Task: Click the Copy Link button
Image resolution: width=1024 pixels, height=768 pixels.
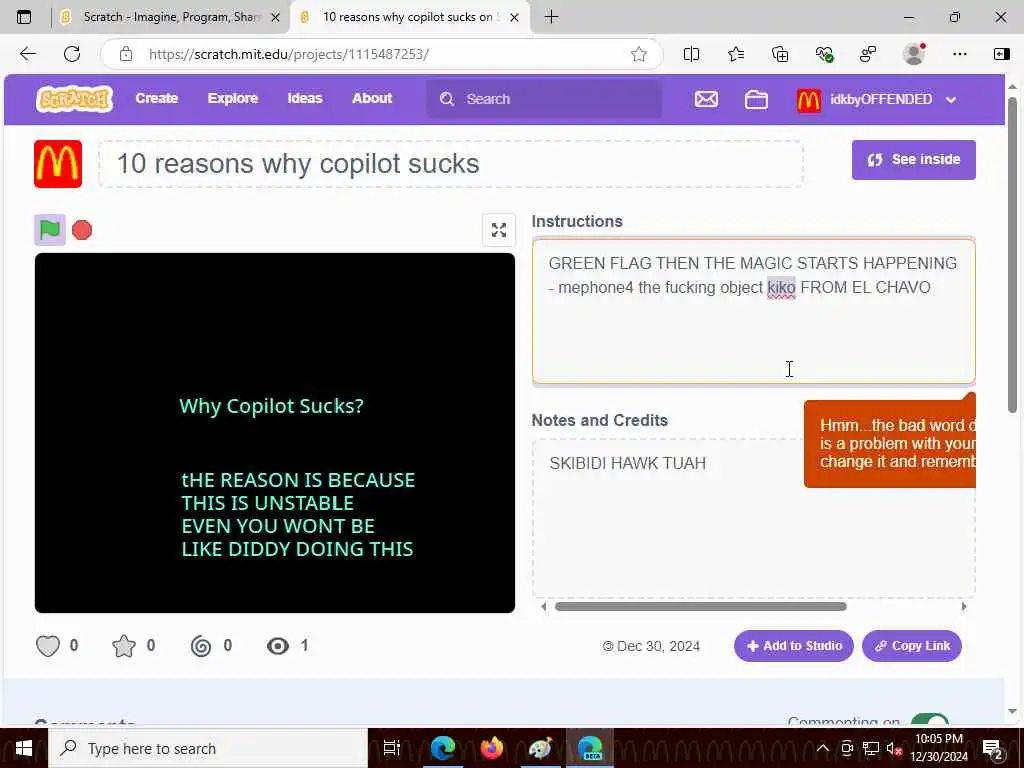Action: 912,646
